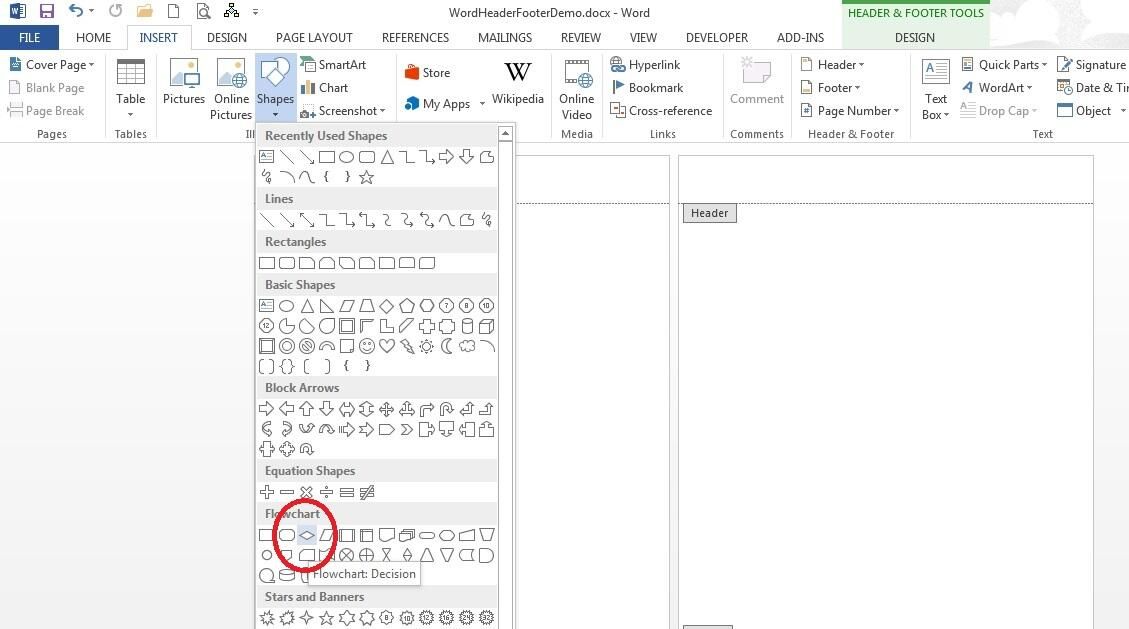This screenshot has width=1129, height=629.
Task: Expand the Page Number menu
Action: pos(850,110)
